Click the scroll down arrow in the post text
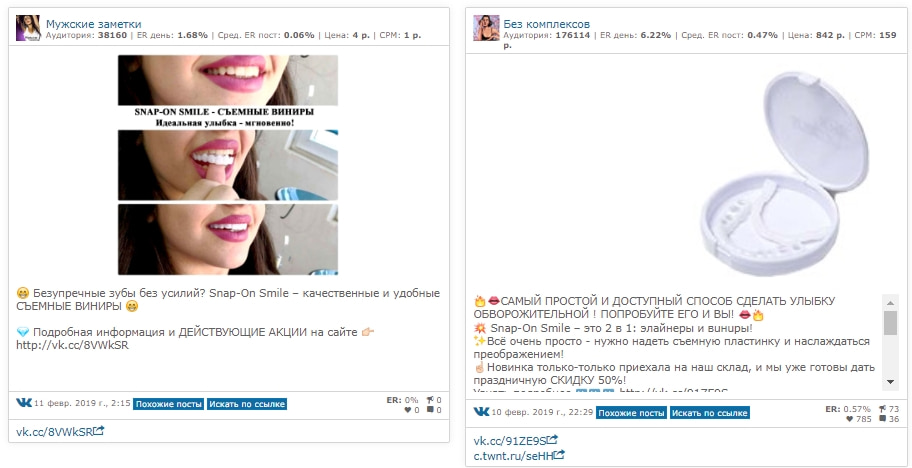Screen dimensions: 912x468 tap(890, 382)
